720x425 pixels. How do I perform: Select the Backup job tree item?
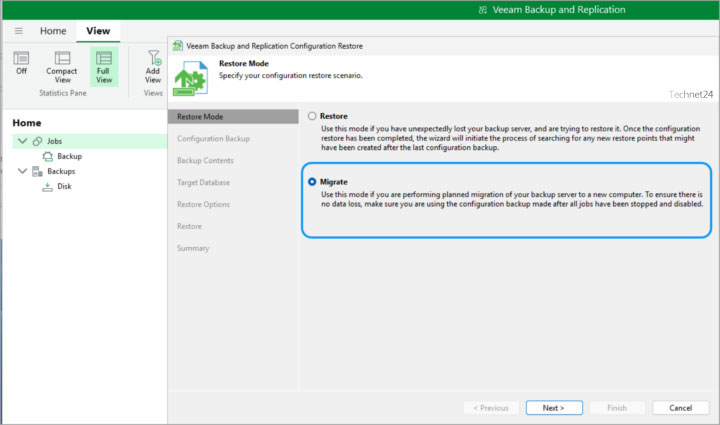pyautogui.click(x=69, y=156)
